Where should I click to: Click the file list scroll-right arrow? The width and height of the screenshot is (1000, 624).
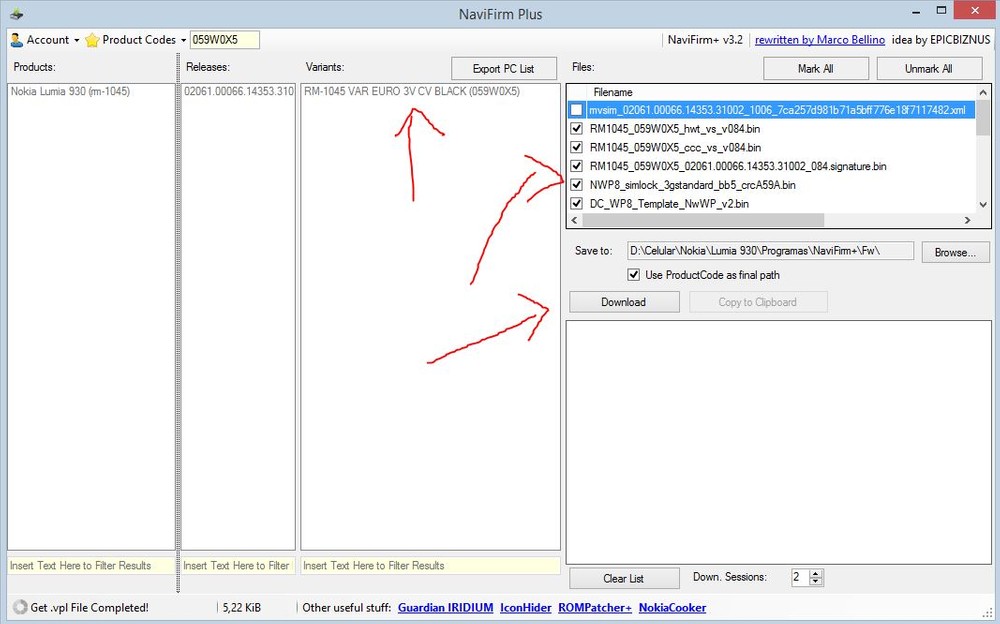pos(967,220)
